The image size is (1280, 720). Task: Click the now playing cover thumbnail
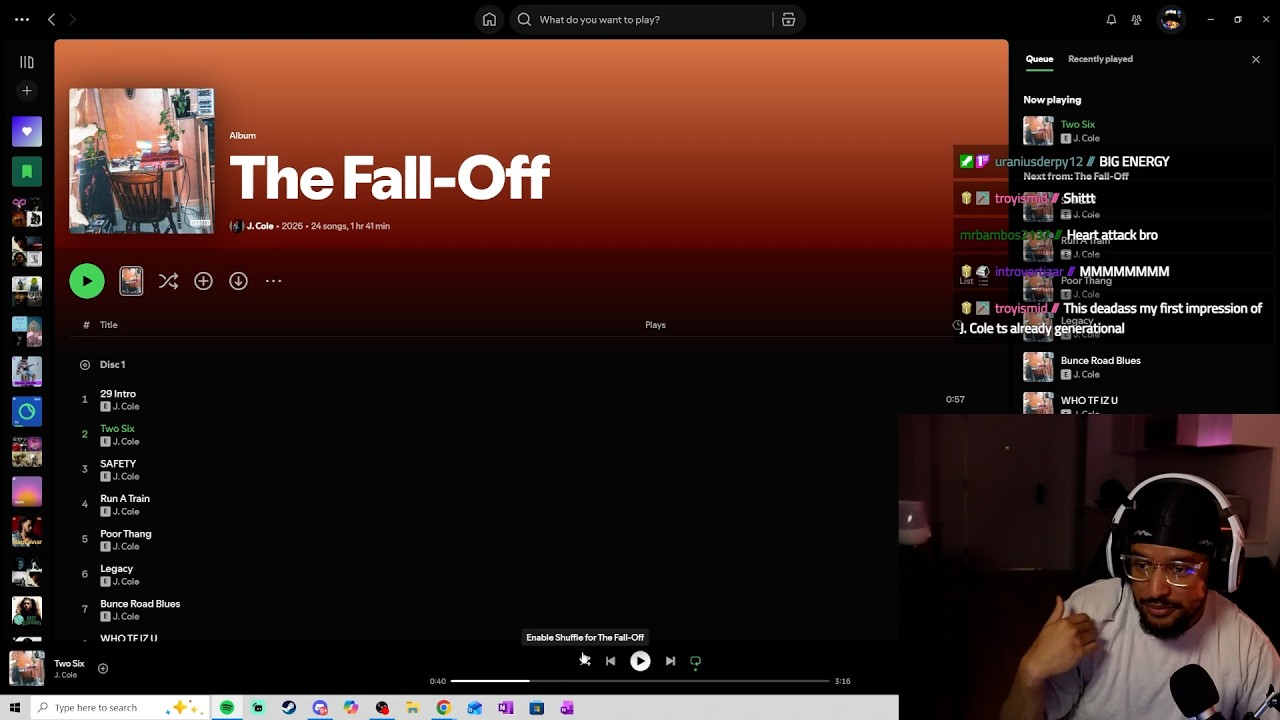27,668
